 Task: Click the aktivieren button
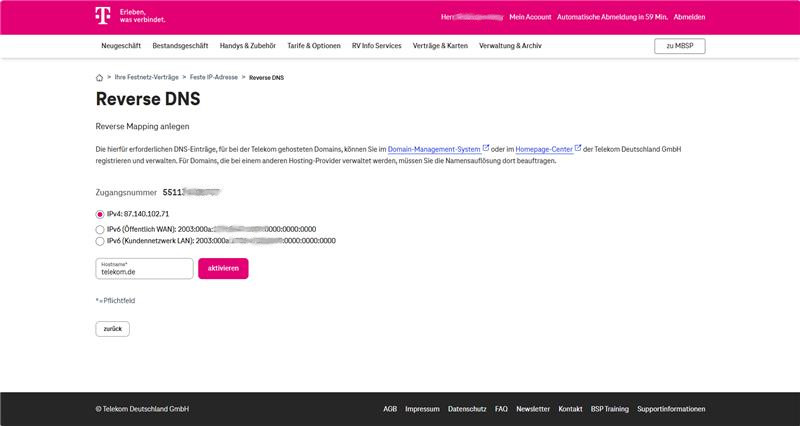[x=223, y=268]
